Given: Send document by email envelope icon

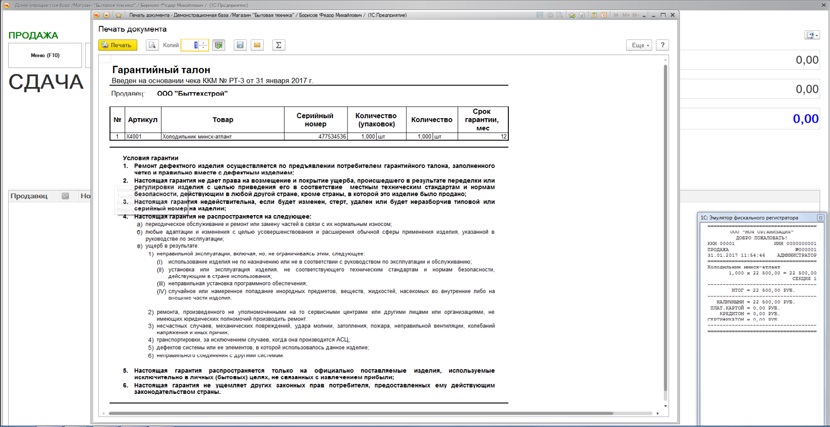Looking at the screenshot, I should (x=257, y=45).
